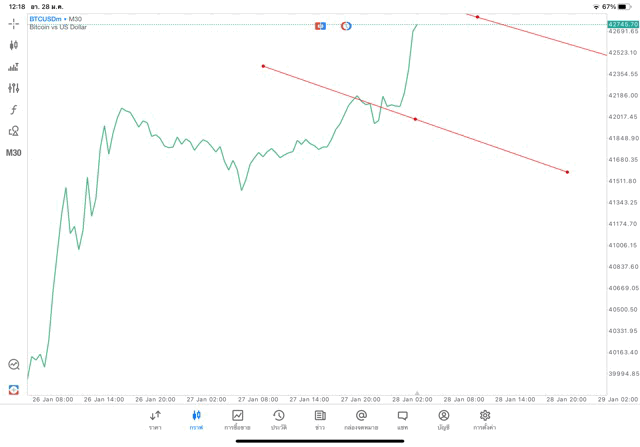The height and width of the screenshot is (447, 640).
Task: Select the Chart (กราฟ) tab
Action: click(x=196, y=419)
